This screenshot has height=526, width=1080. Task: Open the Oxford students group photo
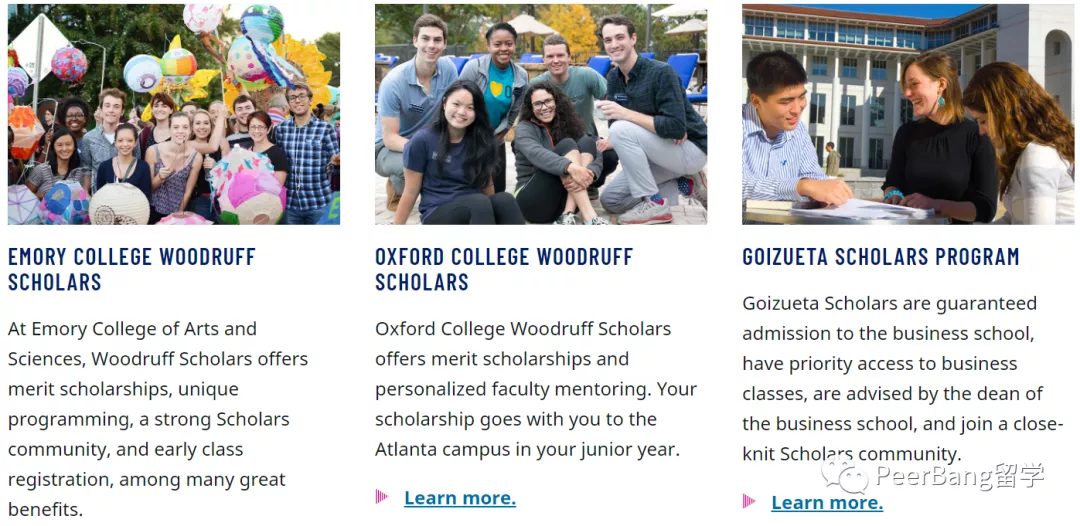pos(540,114)
